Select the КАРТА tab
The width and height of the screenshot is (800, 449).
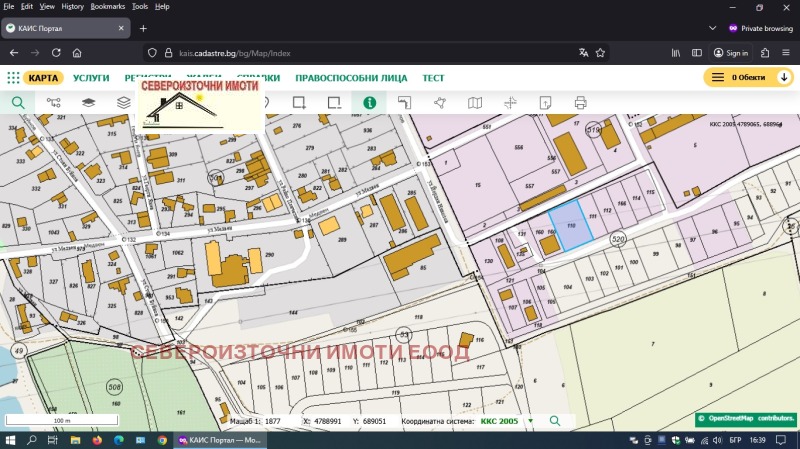tap(43, 77)
